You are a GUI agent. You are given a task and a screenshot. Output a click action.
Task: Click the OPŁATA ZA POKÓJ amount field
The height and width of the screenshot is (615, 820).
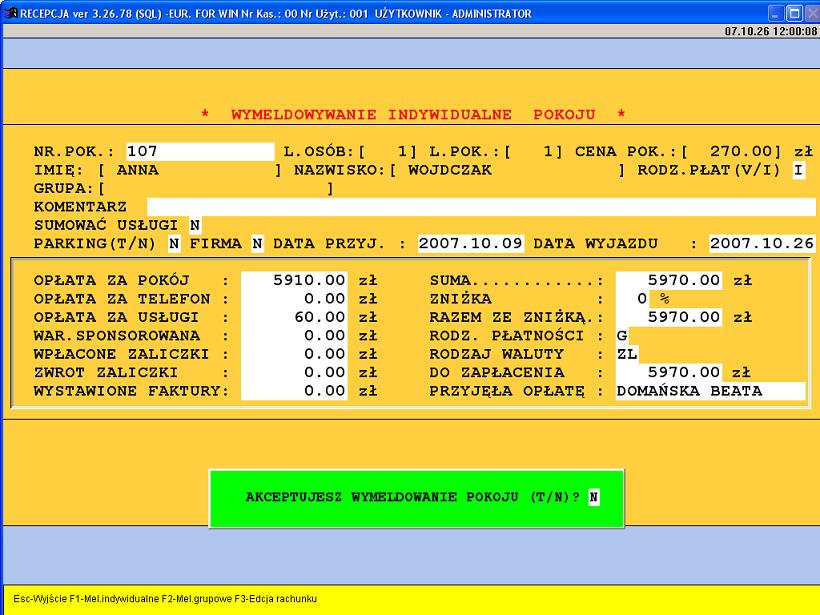coord(297,281)
